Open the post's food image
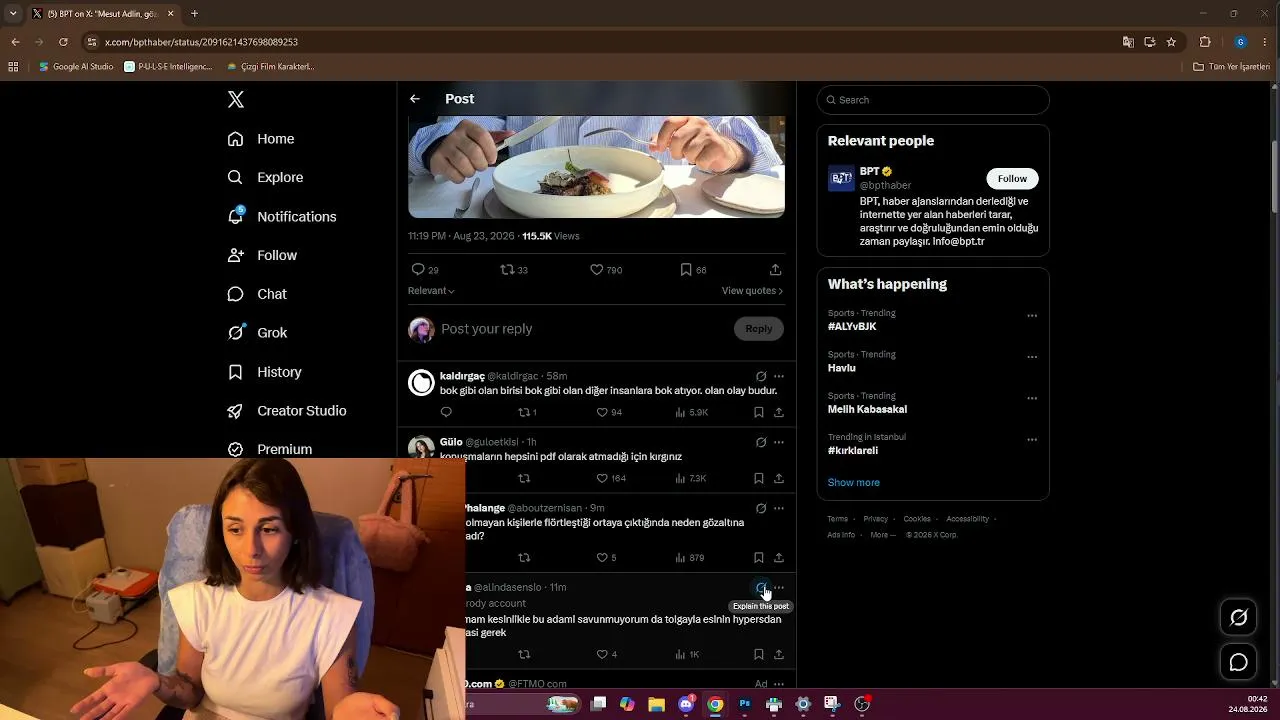 596,167
